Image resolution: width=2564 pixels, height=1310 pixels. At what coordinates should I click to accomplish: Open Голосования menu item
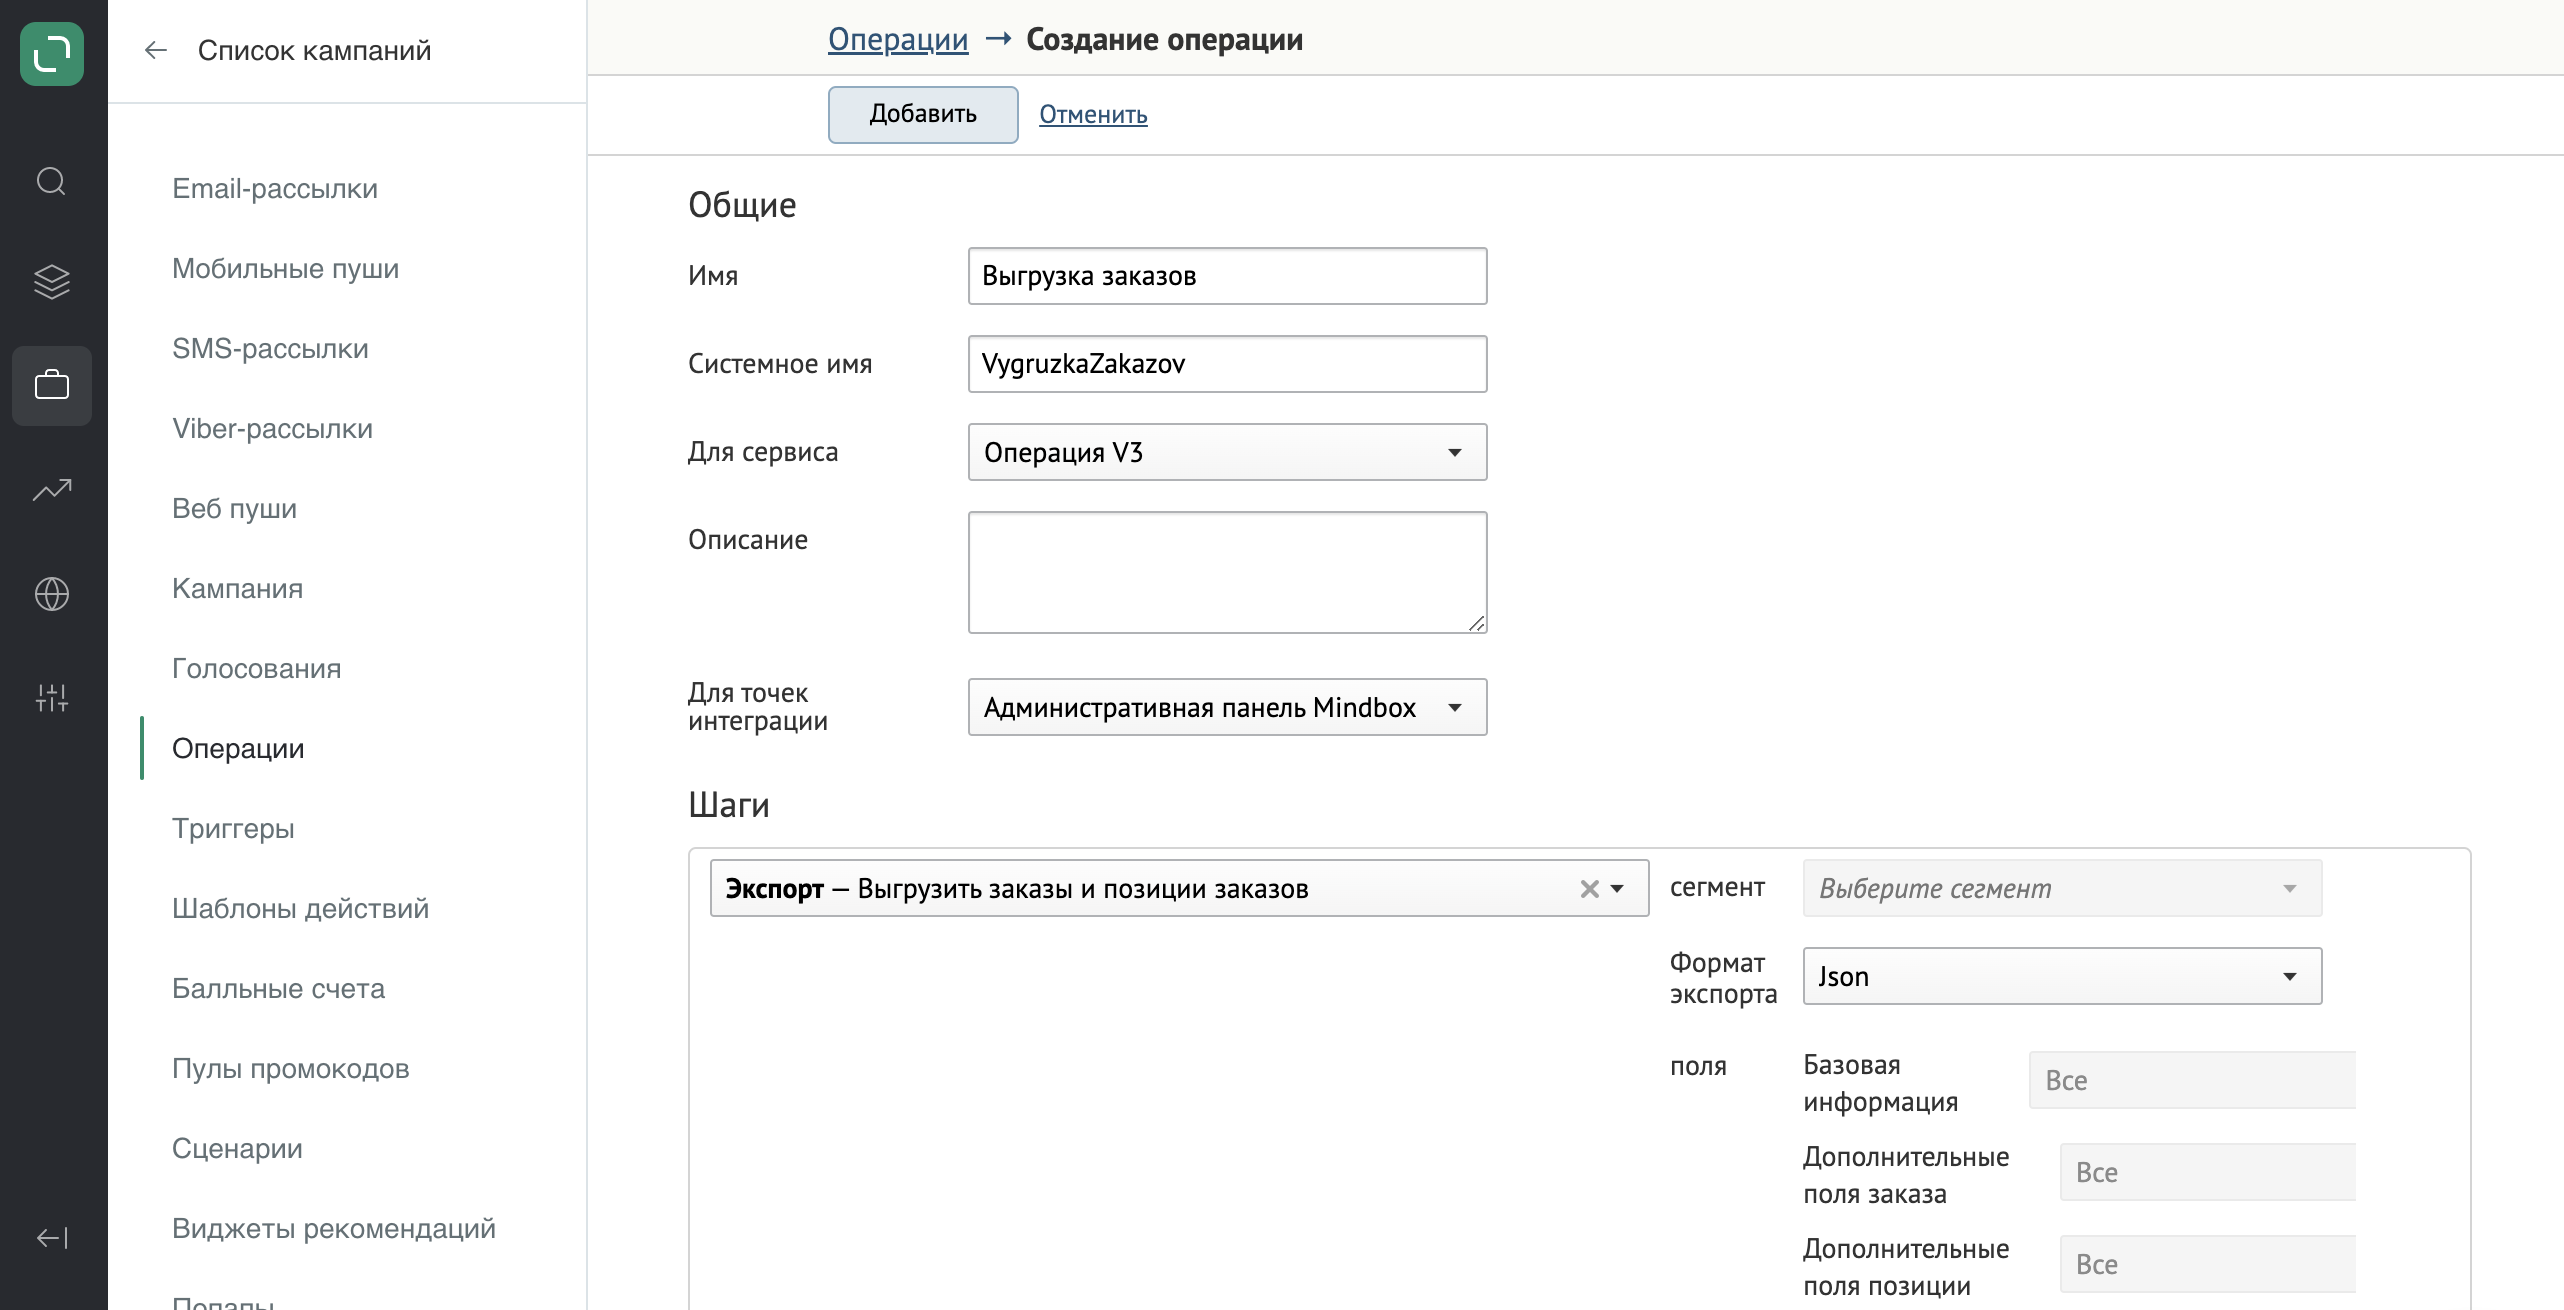[256, 668]
